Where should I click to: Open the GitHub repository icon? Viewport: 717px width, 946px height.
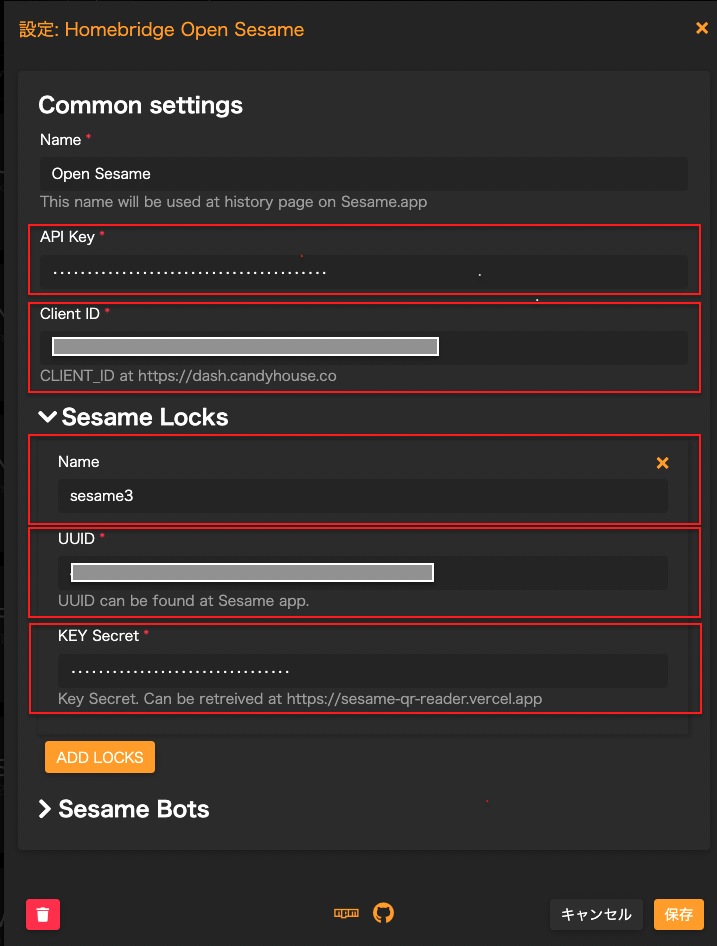[x=384, y=913]
